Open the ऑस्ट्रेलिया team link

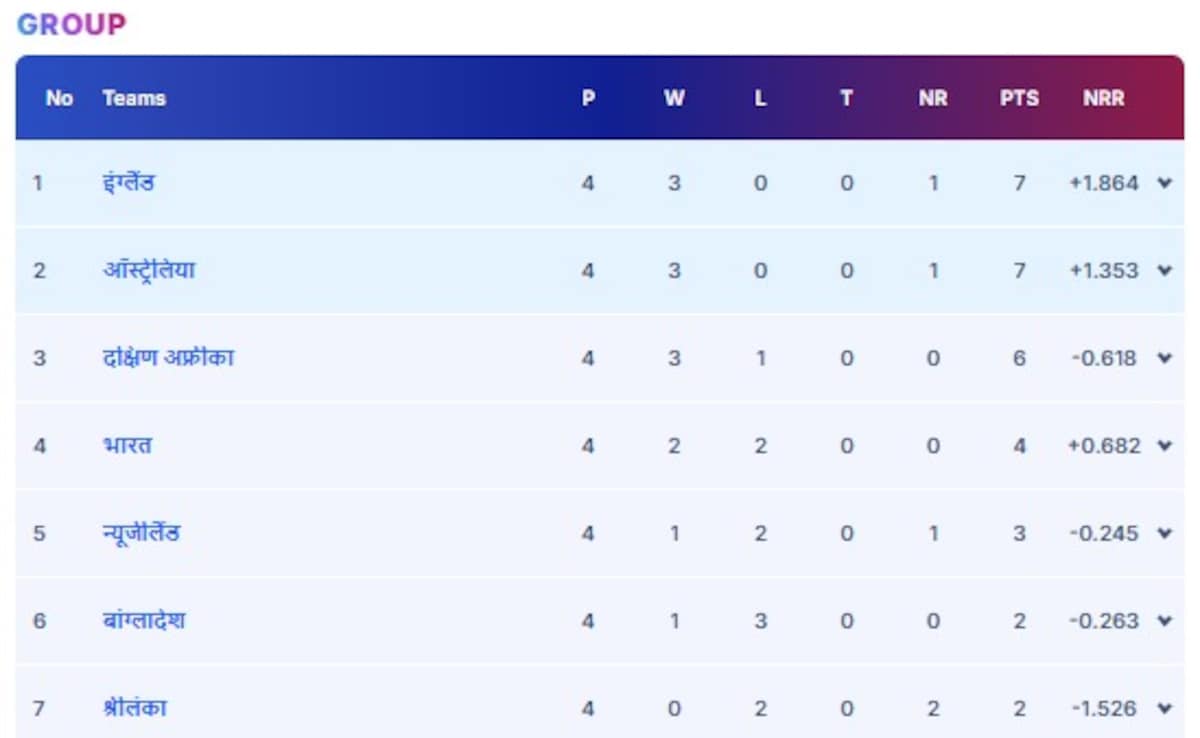(149, 270)
